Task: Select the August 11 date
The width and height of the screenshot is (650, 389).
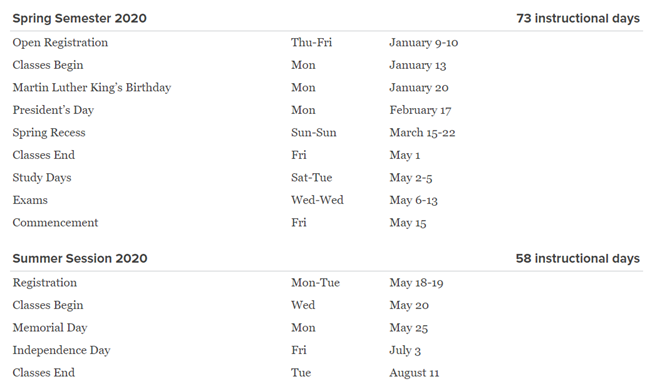Action: coord(414,373)
